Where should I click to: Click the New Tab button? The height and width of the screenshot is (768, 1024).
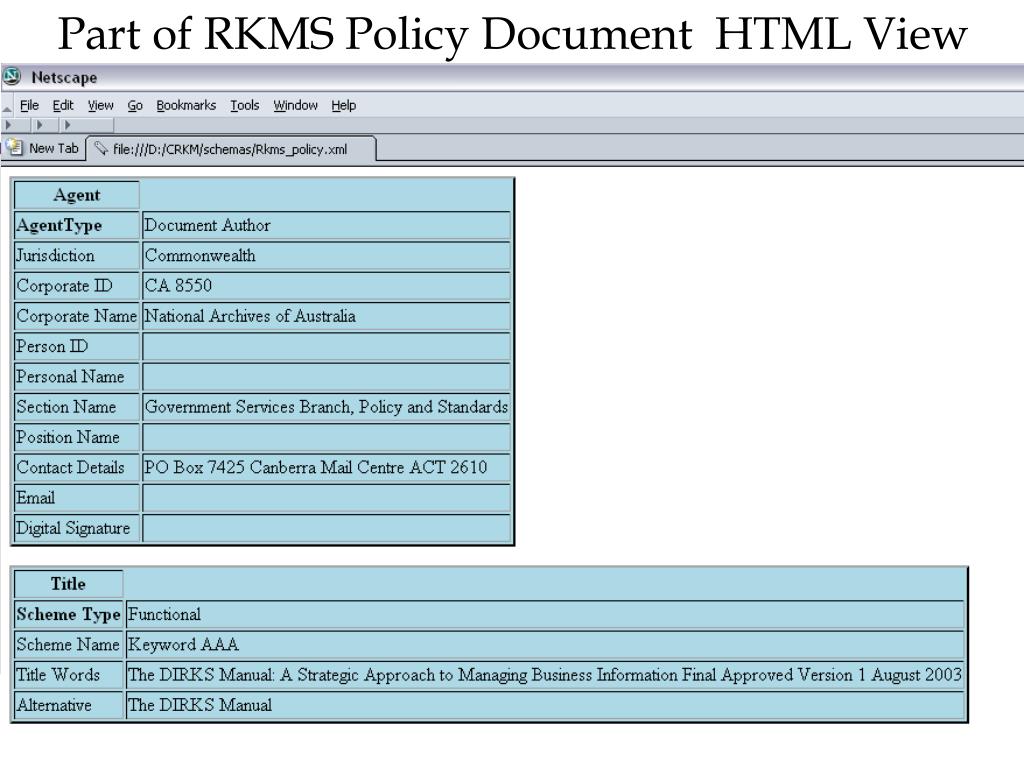coord(44,148)
